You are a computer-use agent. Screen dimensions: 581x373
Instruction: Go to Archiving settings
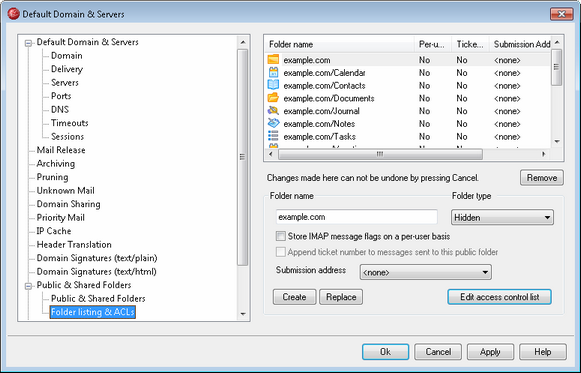(56, 164)
